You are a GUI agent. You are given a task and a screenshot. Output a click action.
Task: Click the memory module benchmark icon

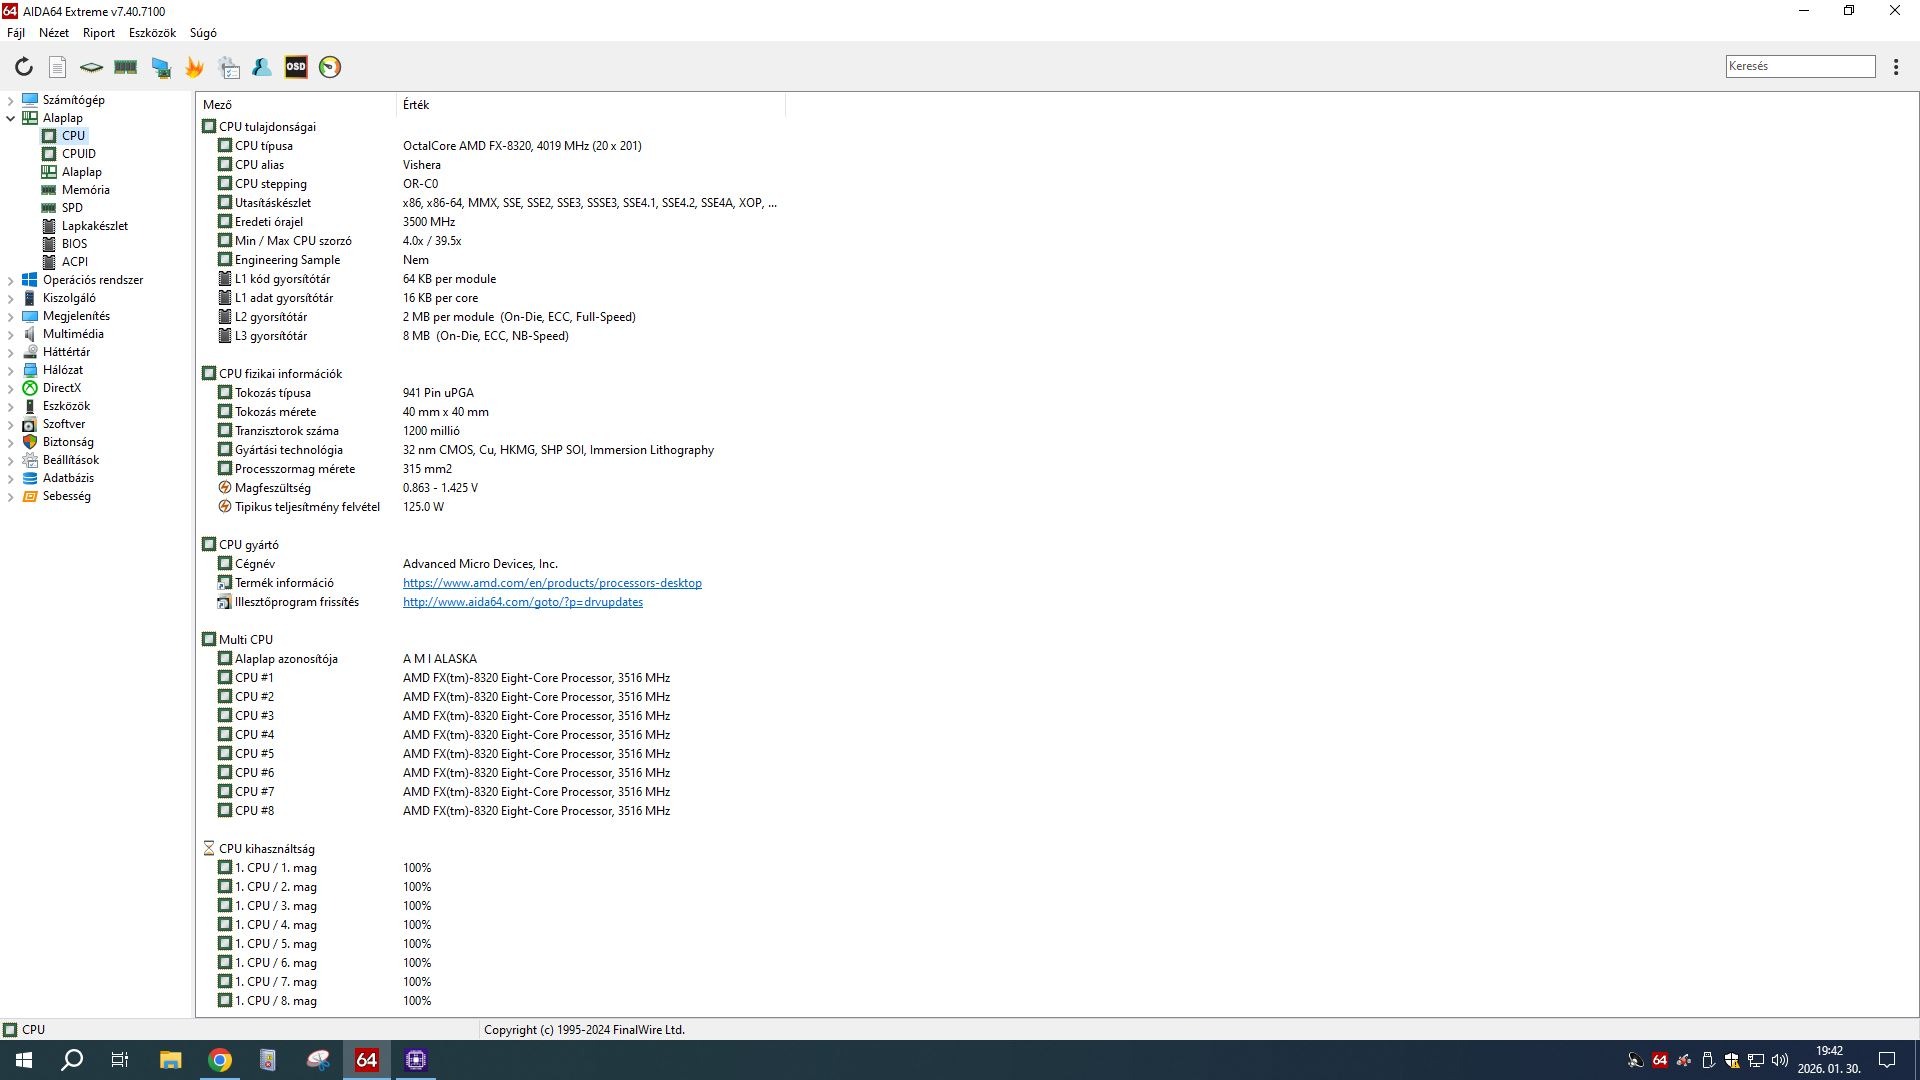(126, 67)
